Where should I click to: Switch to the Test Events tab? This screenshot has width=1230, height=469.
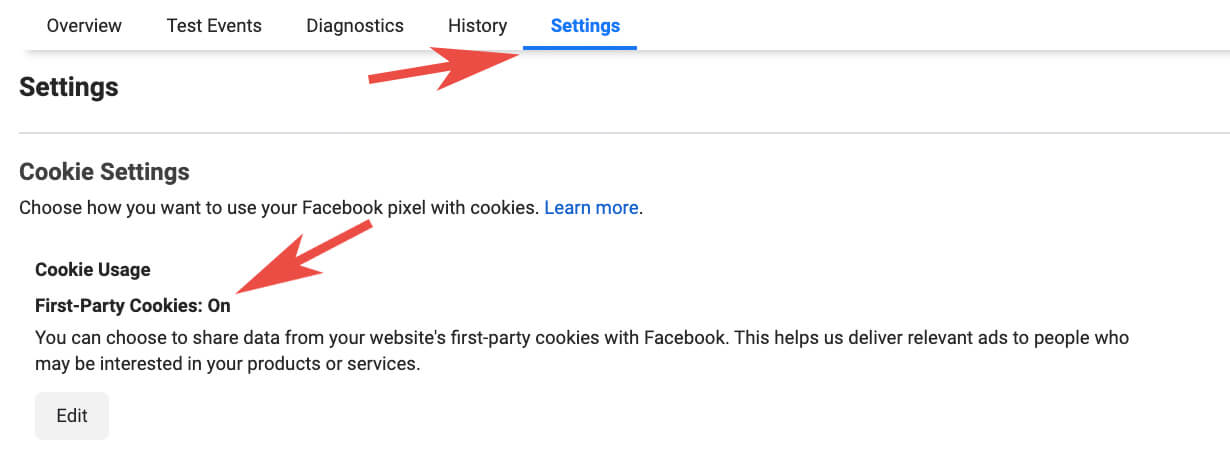214,26
